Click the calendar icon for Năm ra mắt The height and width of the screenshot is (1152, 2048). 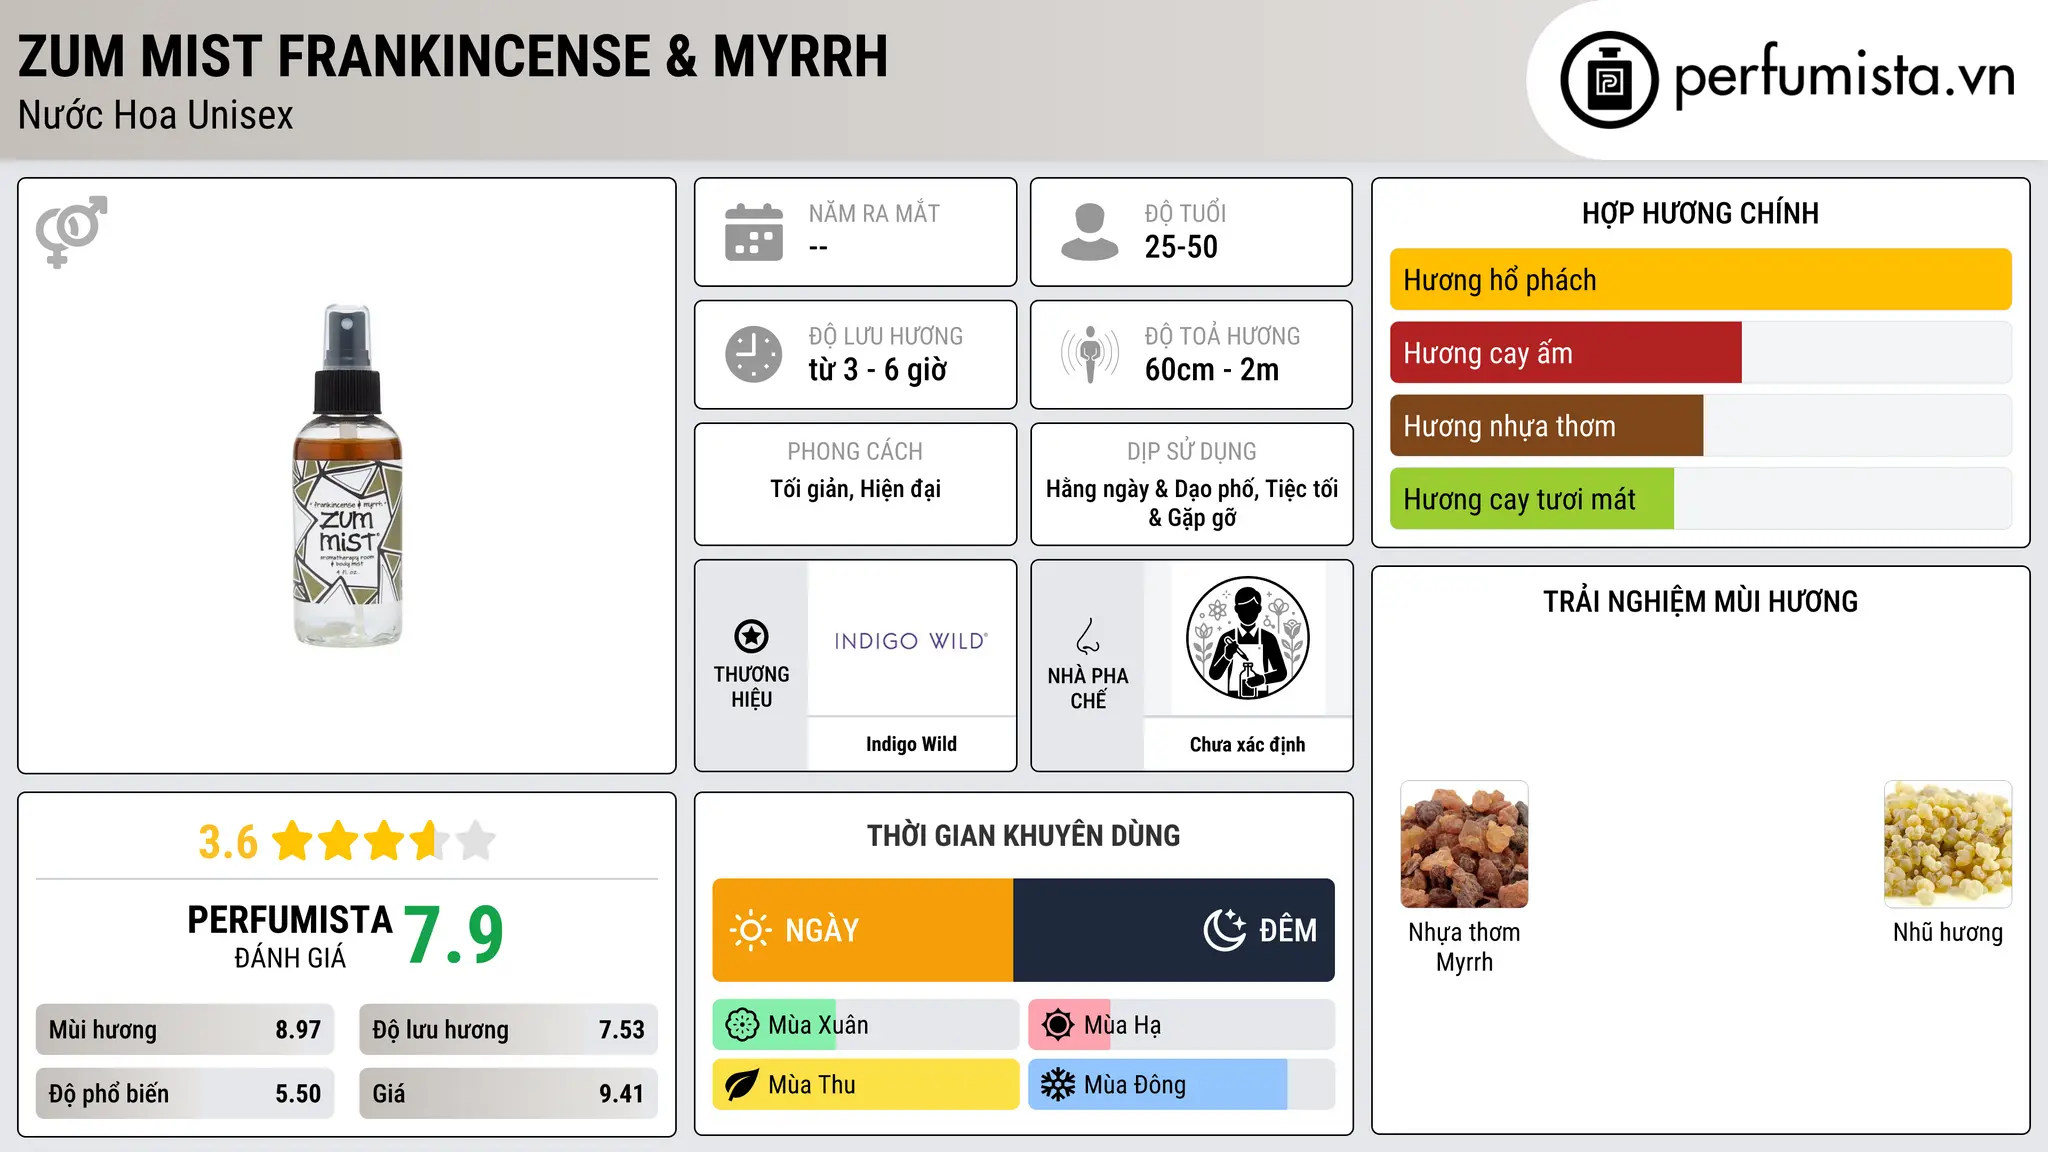coord(754,232)
